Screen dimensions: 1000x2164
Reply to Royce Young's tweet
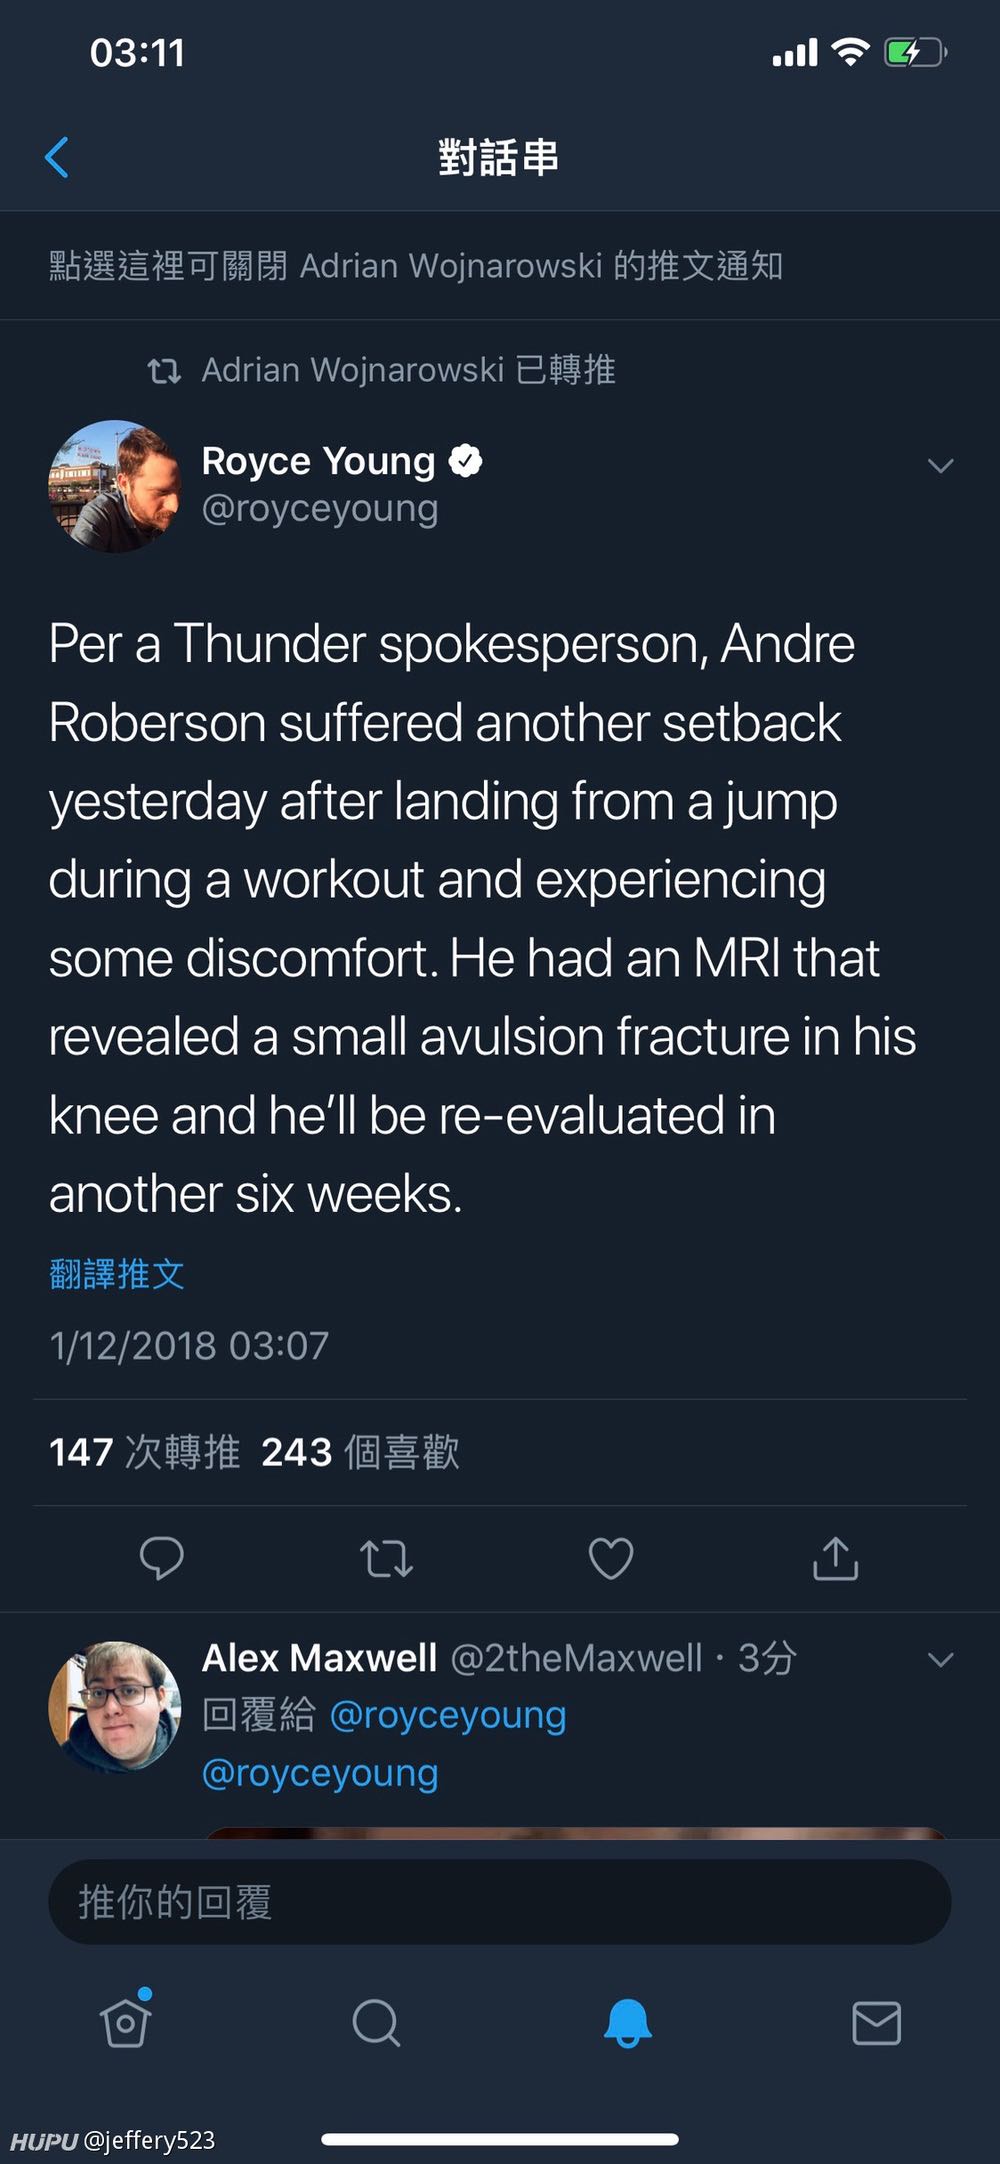[x=161, y=1557]
